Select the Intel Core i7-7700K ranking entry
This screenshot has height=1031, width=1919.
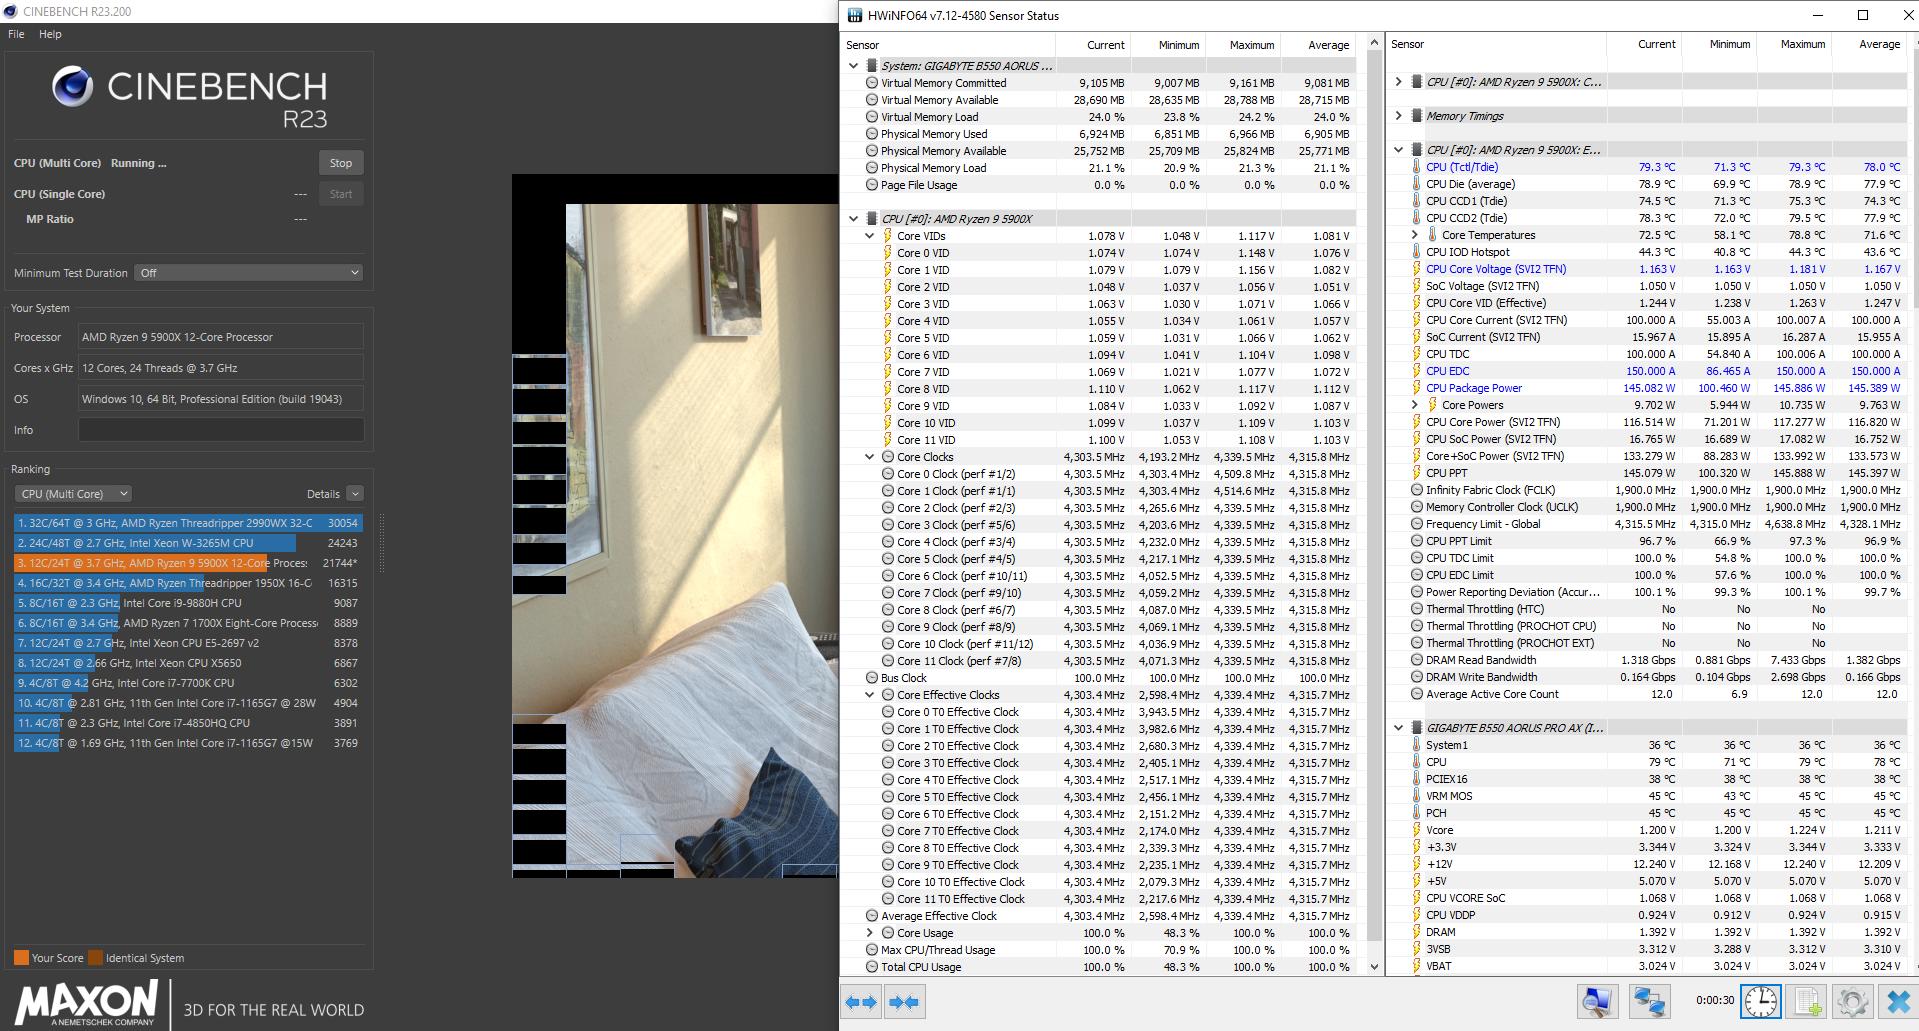pos(188,683)
